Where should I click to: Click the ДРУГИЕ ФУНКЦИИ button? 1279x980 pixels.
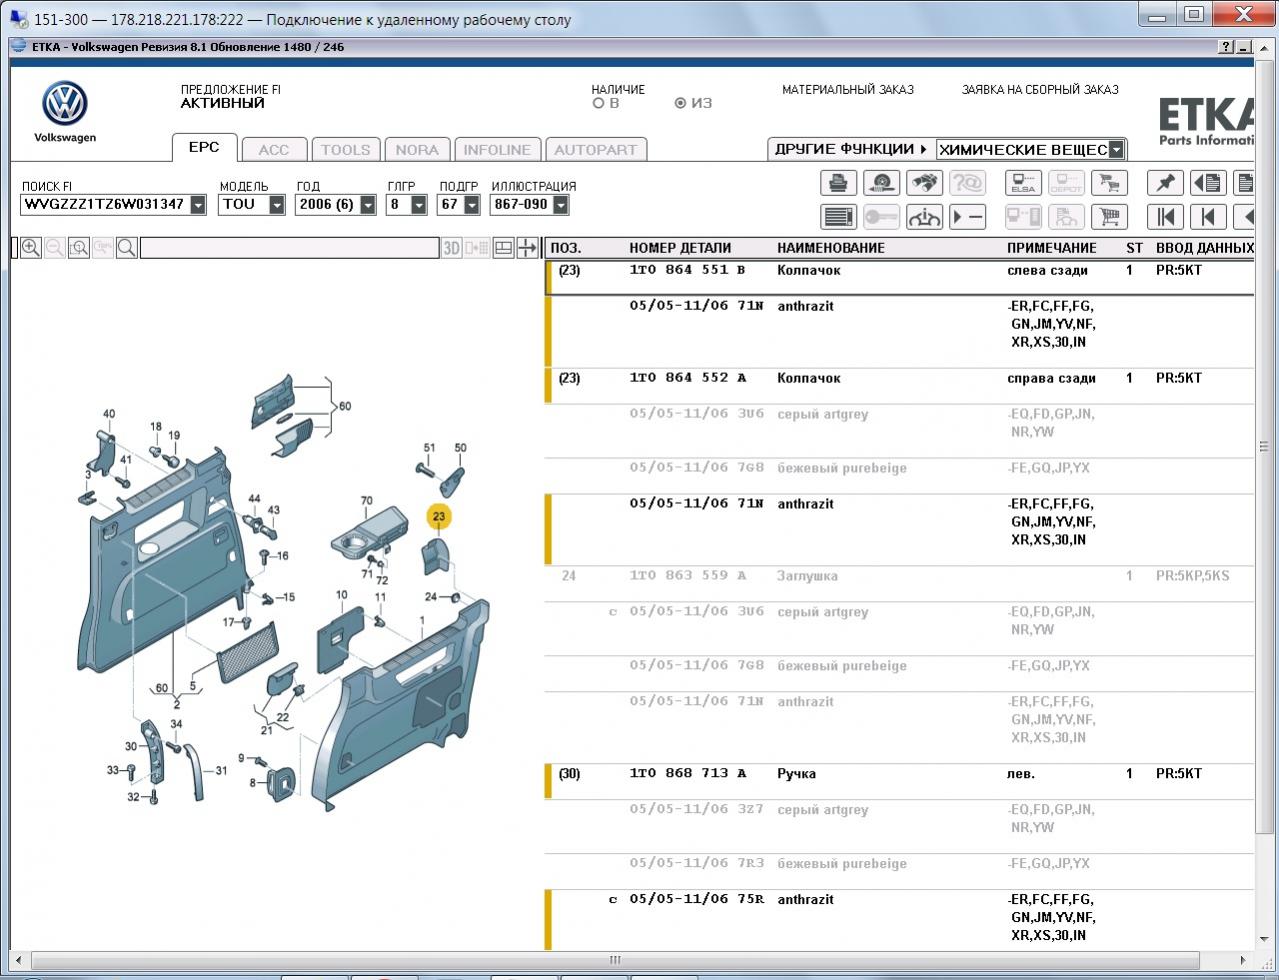point(851,149)
